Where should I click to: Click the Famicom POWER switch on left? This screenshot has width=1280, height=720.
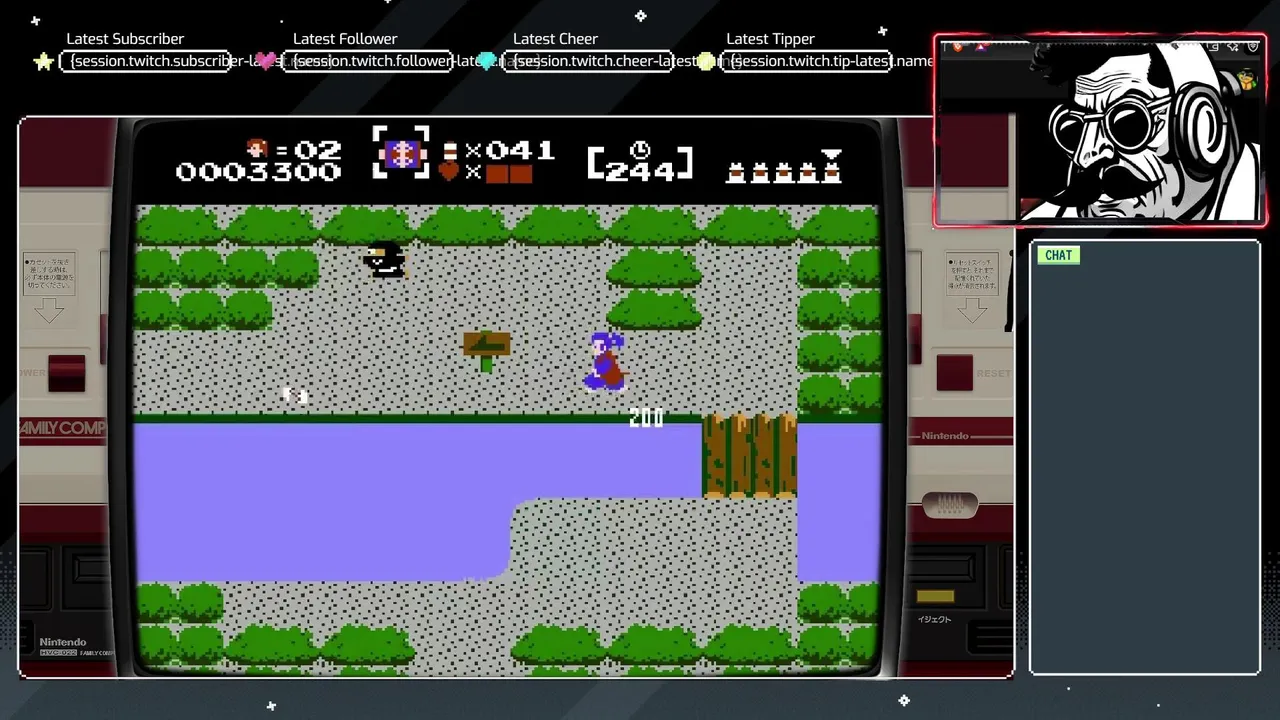pos(67,373)
